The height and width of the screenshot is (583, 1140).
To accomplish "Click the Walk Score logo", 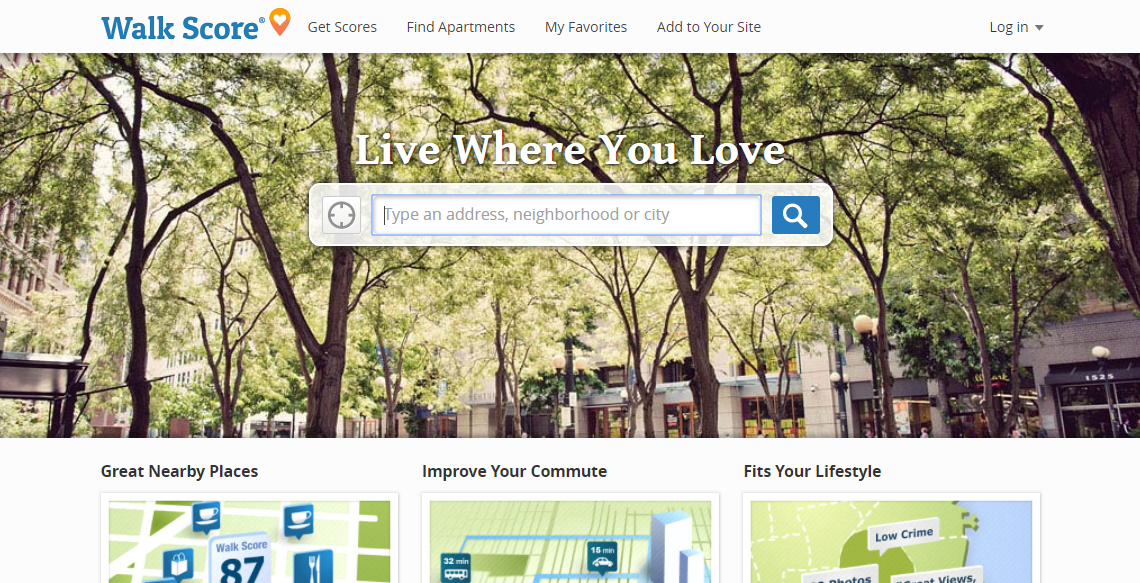I will (183, 26).
